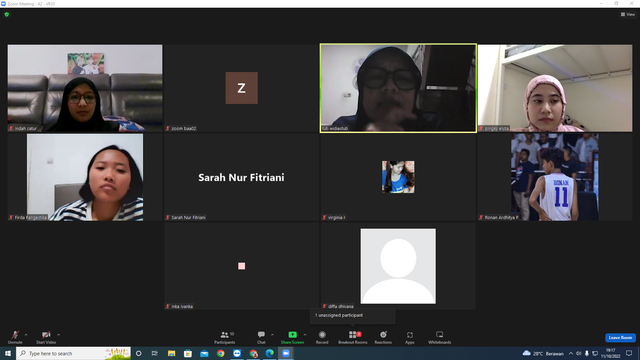Select Indah Catur's video tile
Viewport: 640px width, 360px height.
[85, 88]
